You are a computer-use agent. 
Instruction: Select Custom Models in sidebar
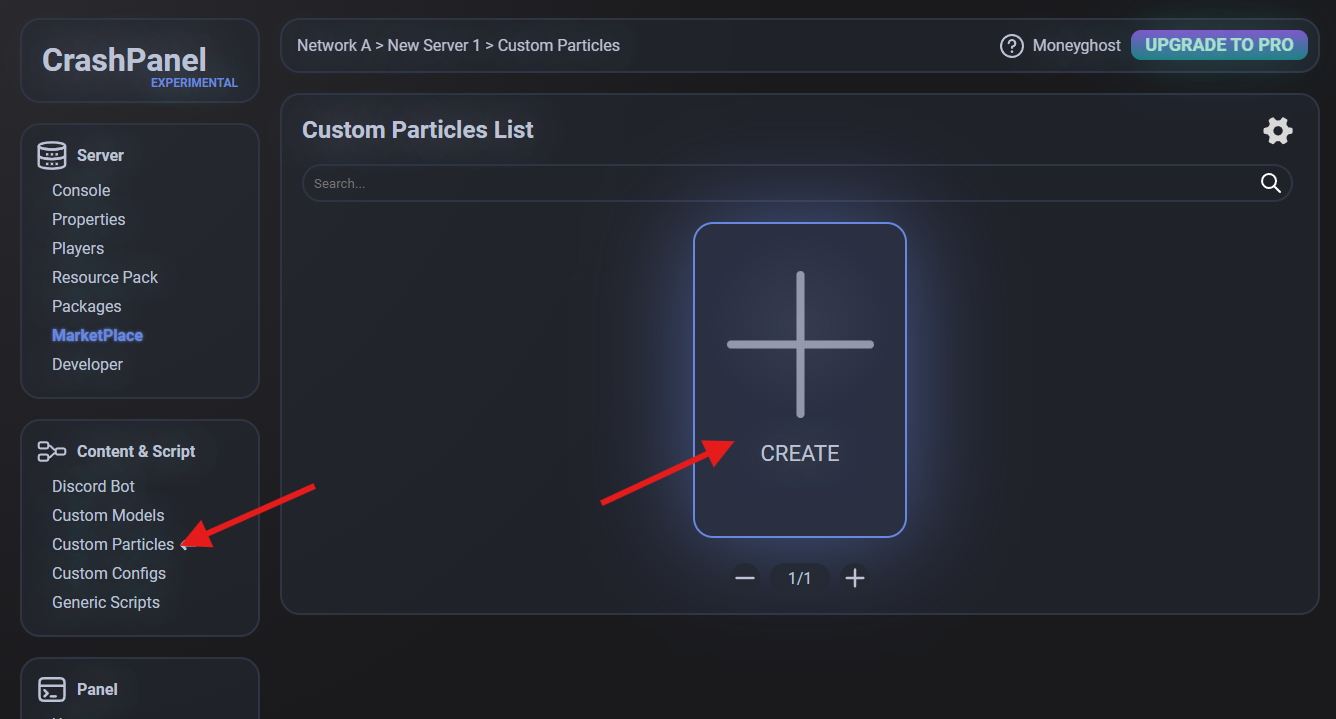(108, 515)
